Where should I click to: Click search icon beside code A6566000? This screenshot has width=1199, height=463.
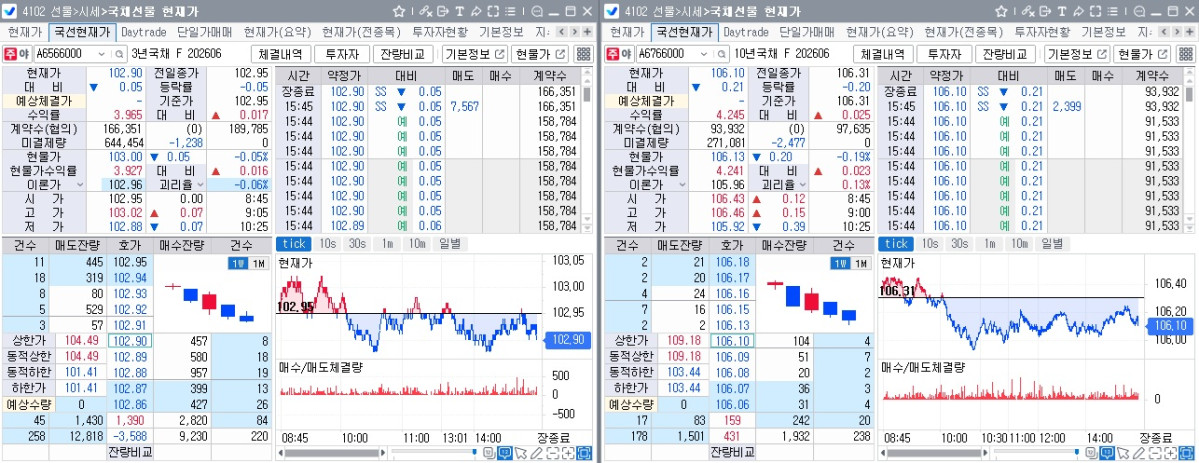tap(119, 54)
